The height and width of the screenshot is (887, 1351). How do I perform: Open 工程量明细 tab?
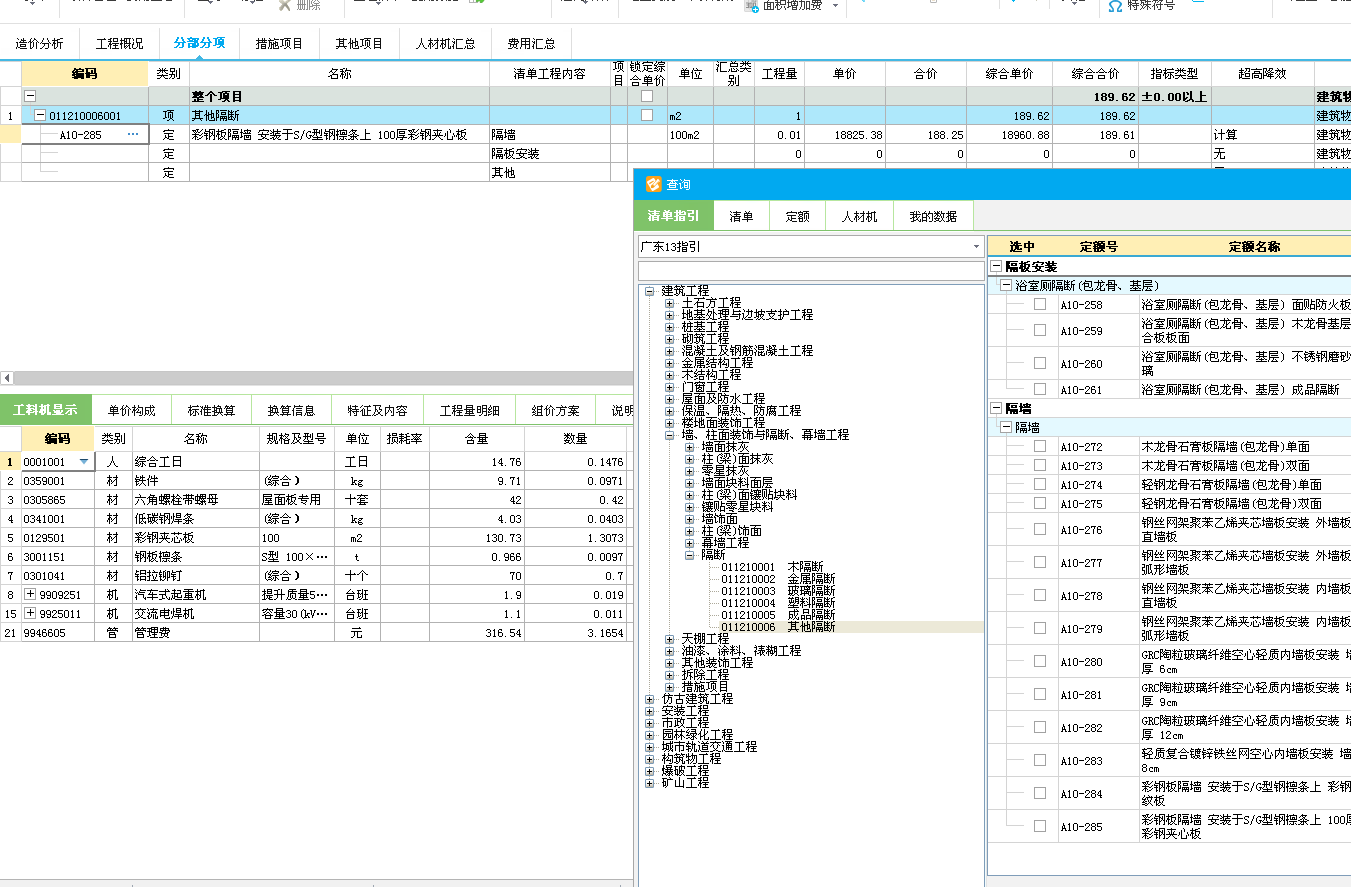point(469,410)
